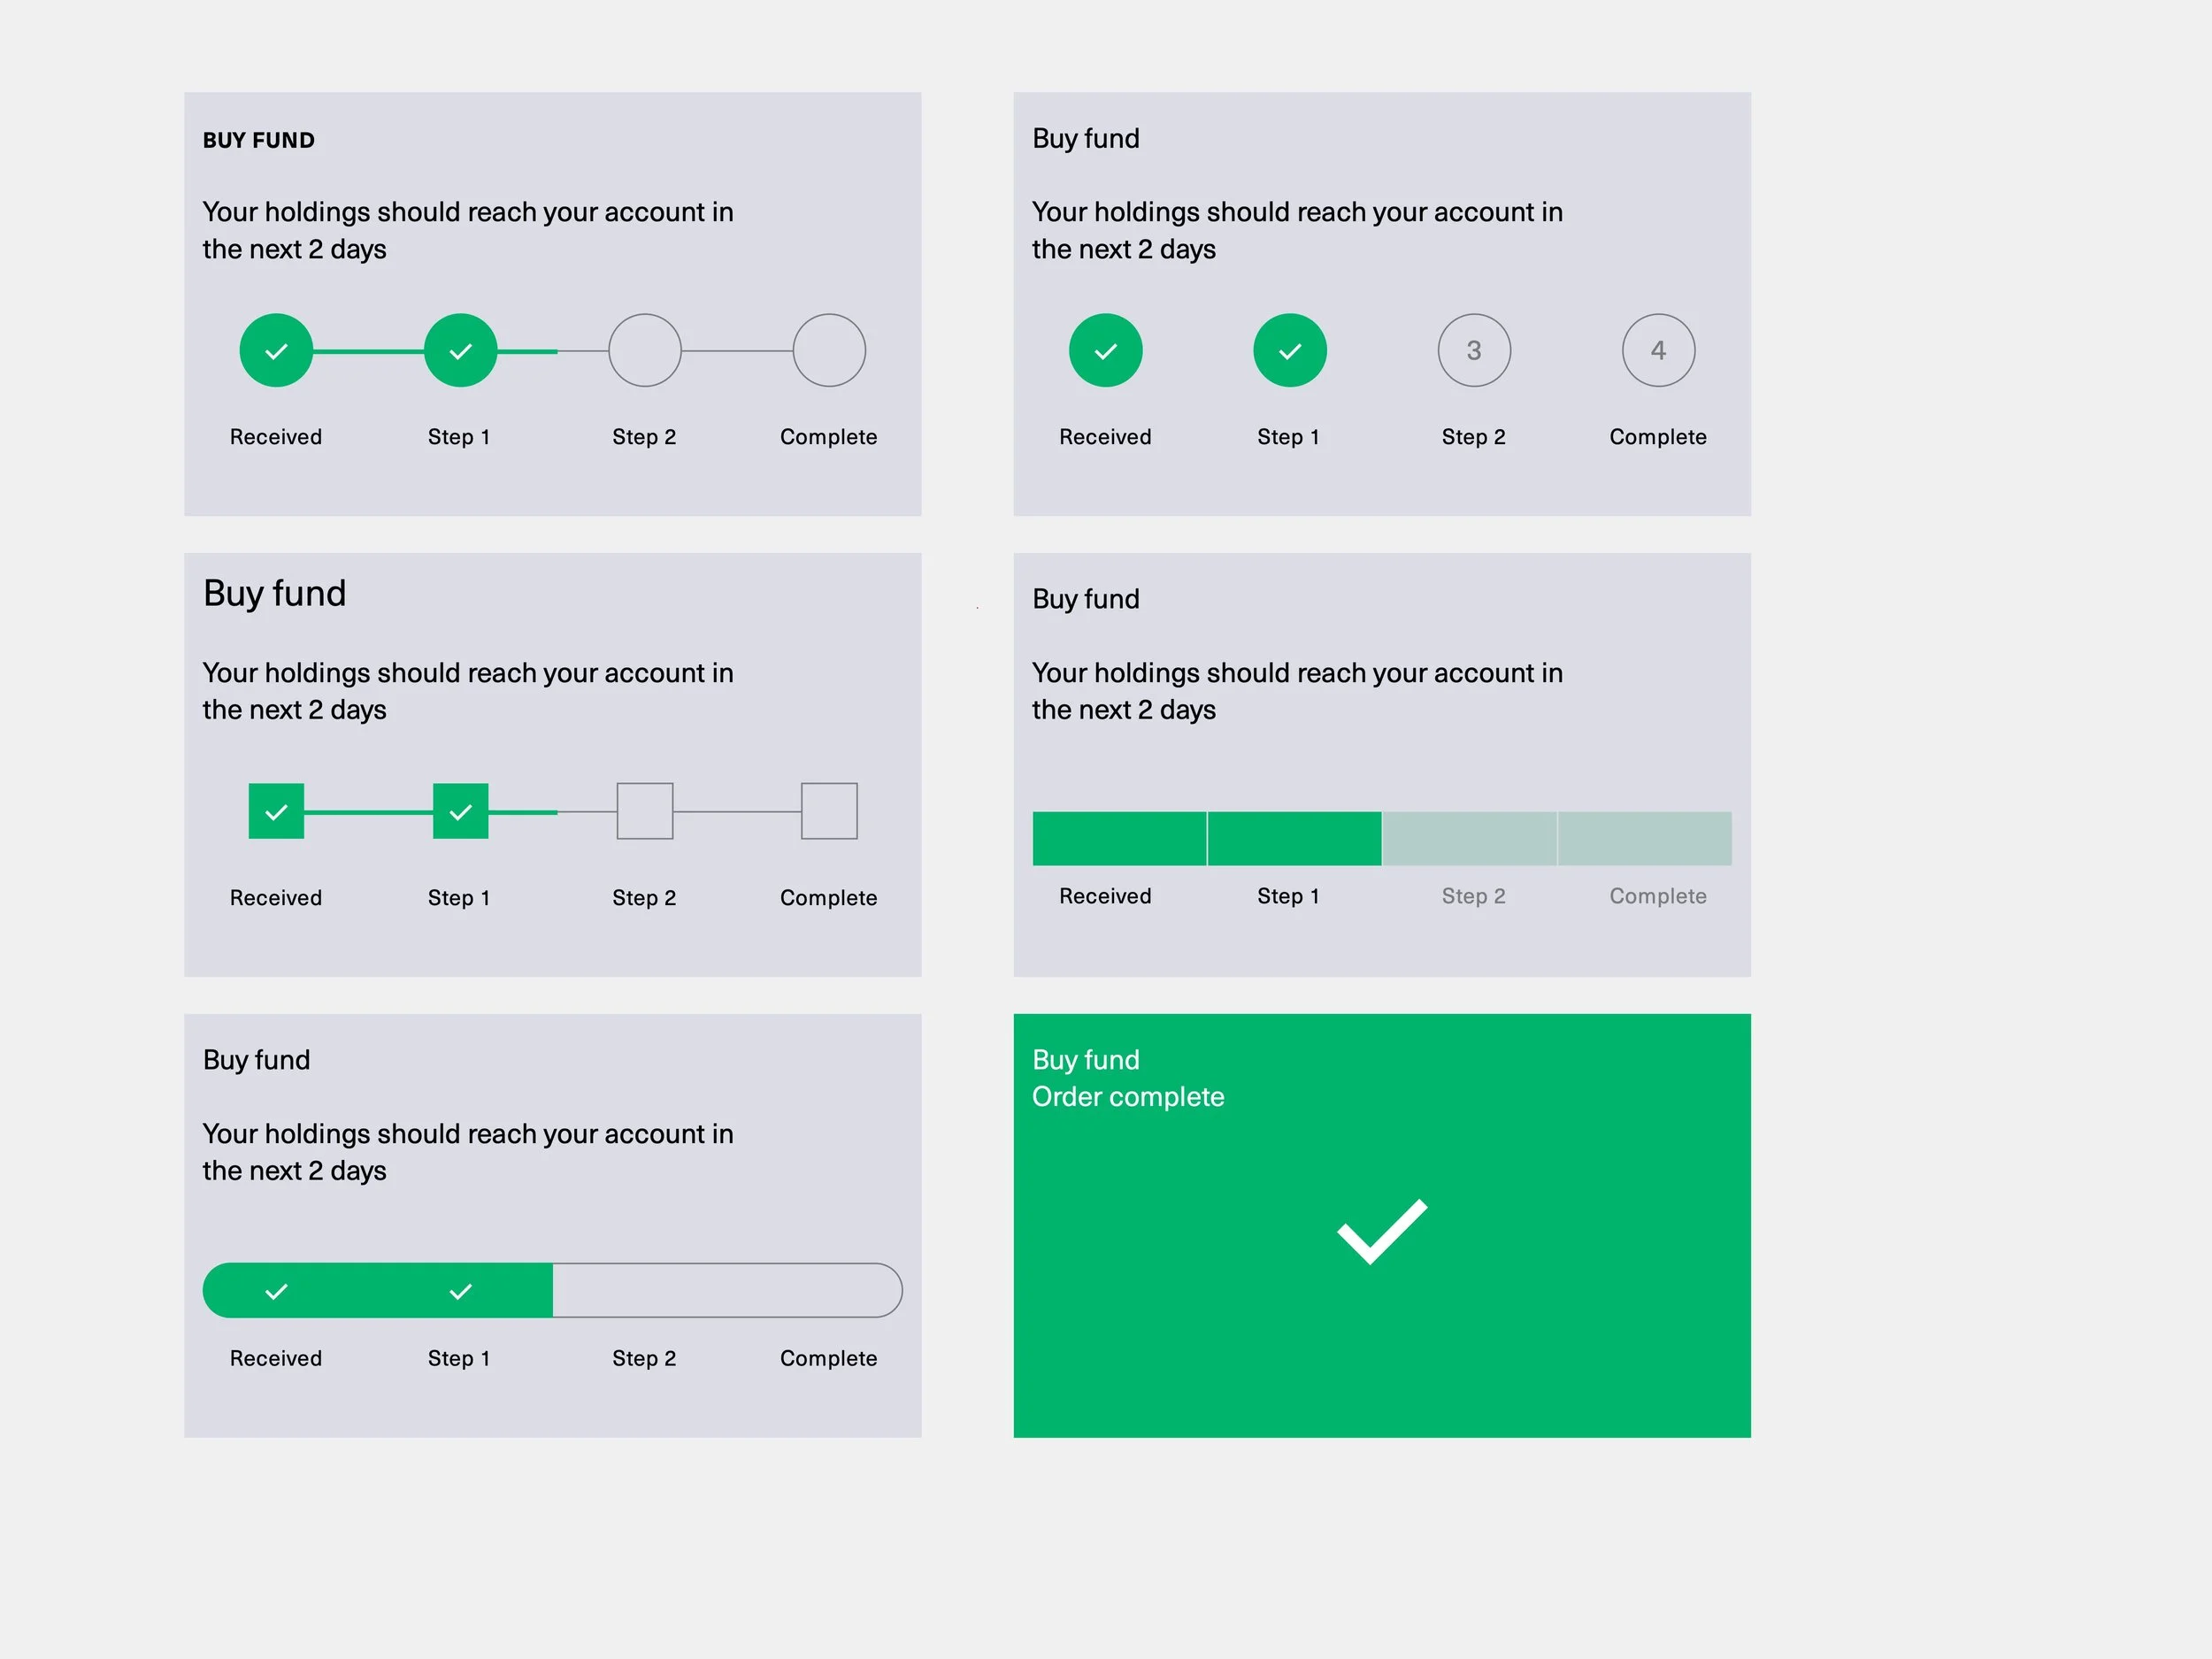Click the pale green segment above faded Complete label
This screenshot has height=1659, width=2212.
(1644, 838)
